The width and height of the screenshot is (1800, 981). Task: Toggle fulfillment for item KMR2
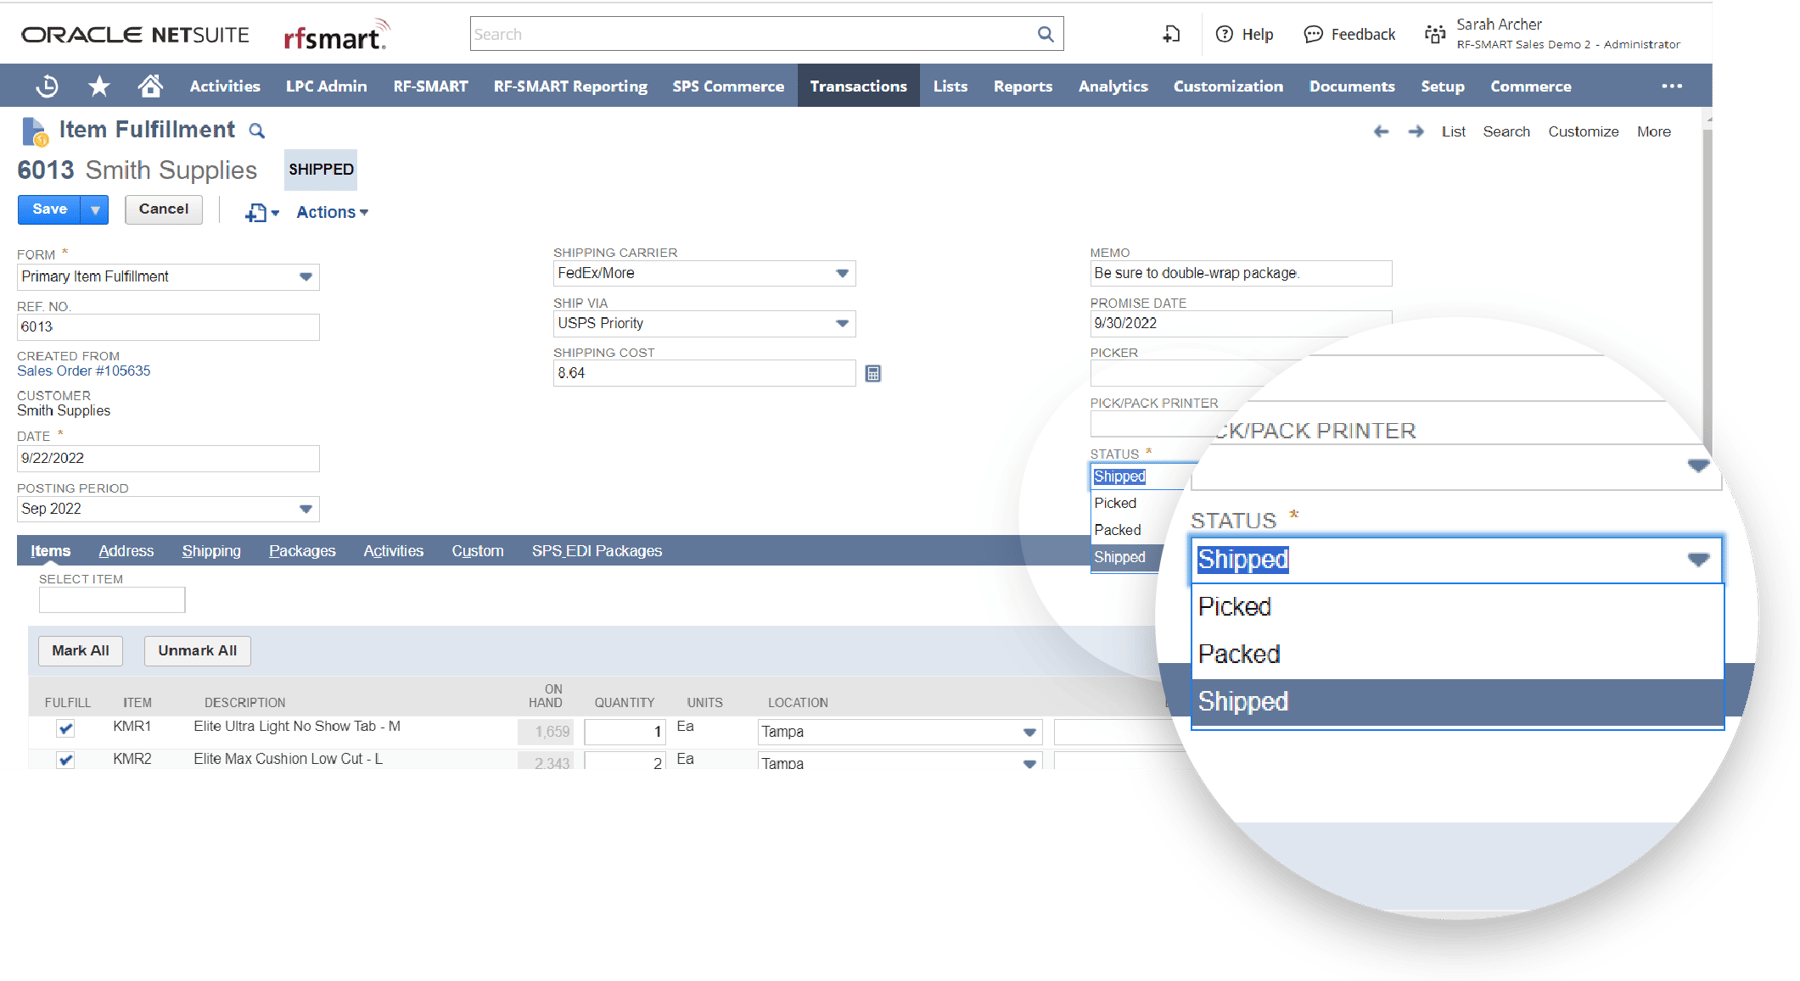(x=65, y=760)
